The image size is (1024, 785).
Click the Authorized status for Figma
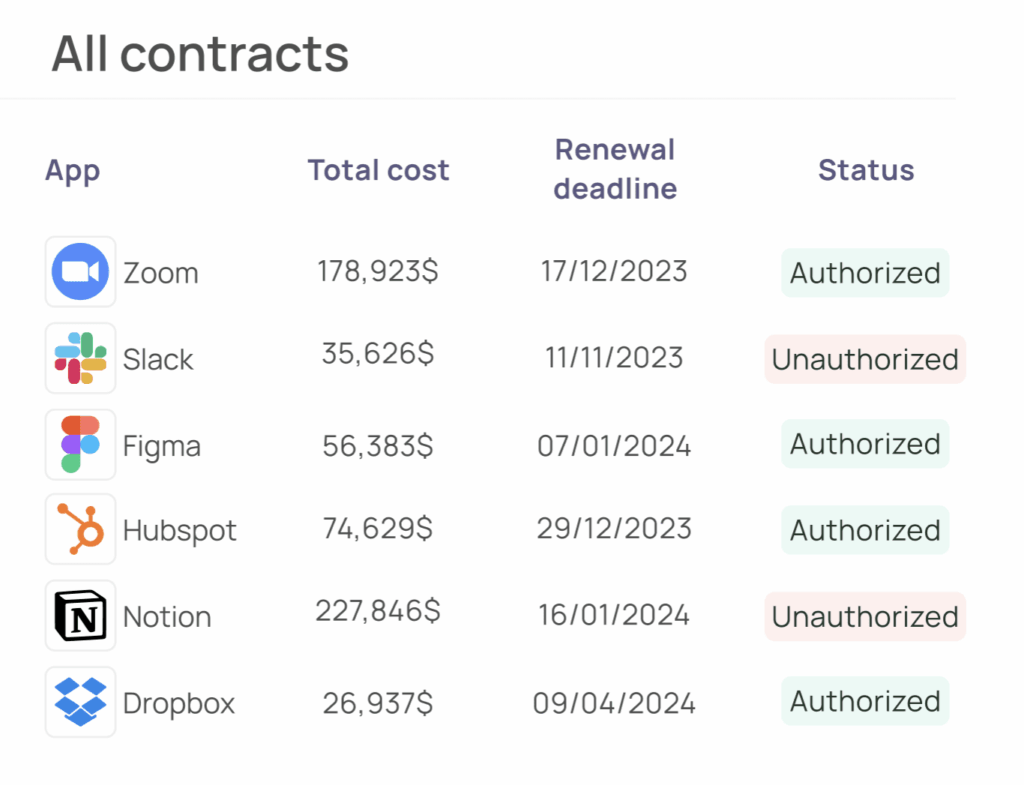click(865, 444)
